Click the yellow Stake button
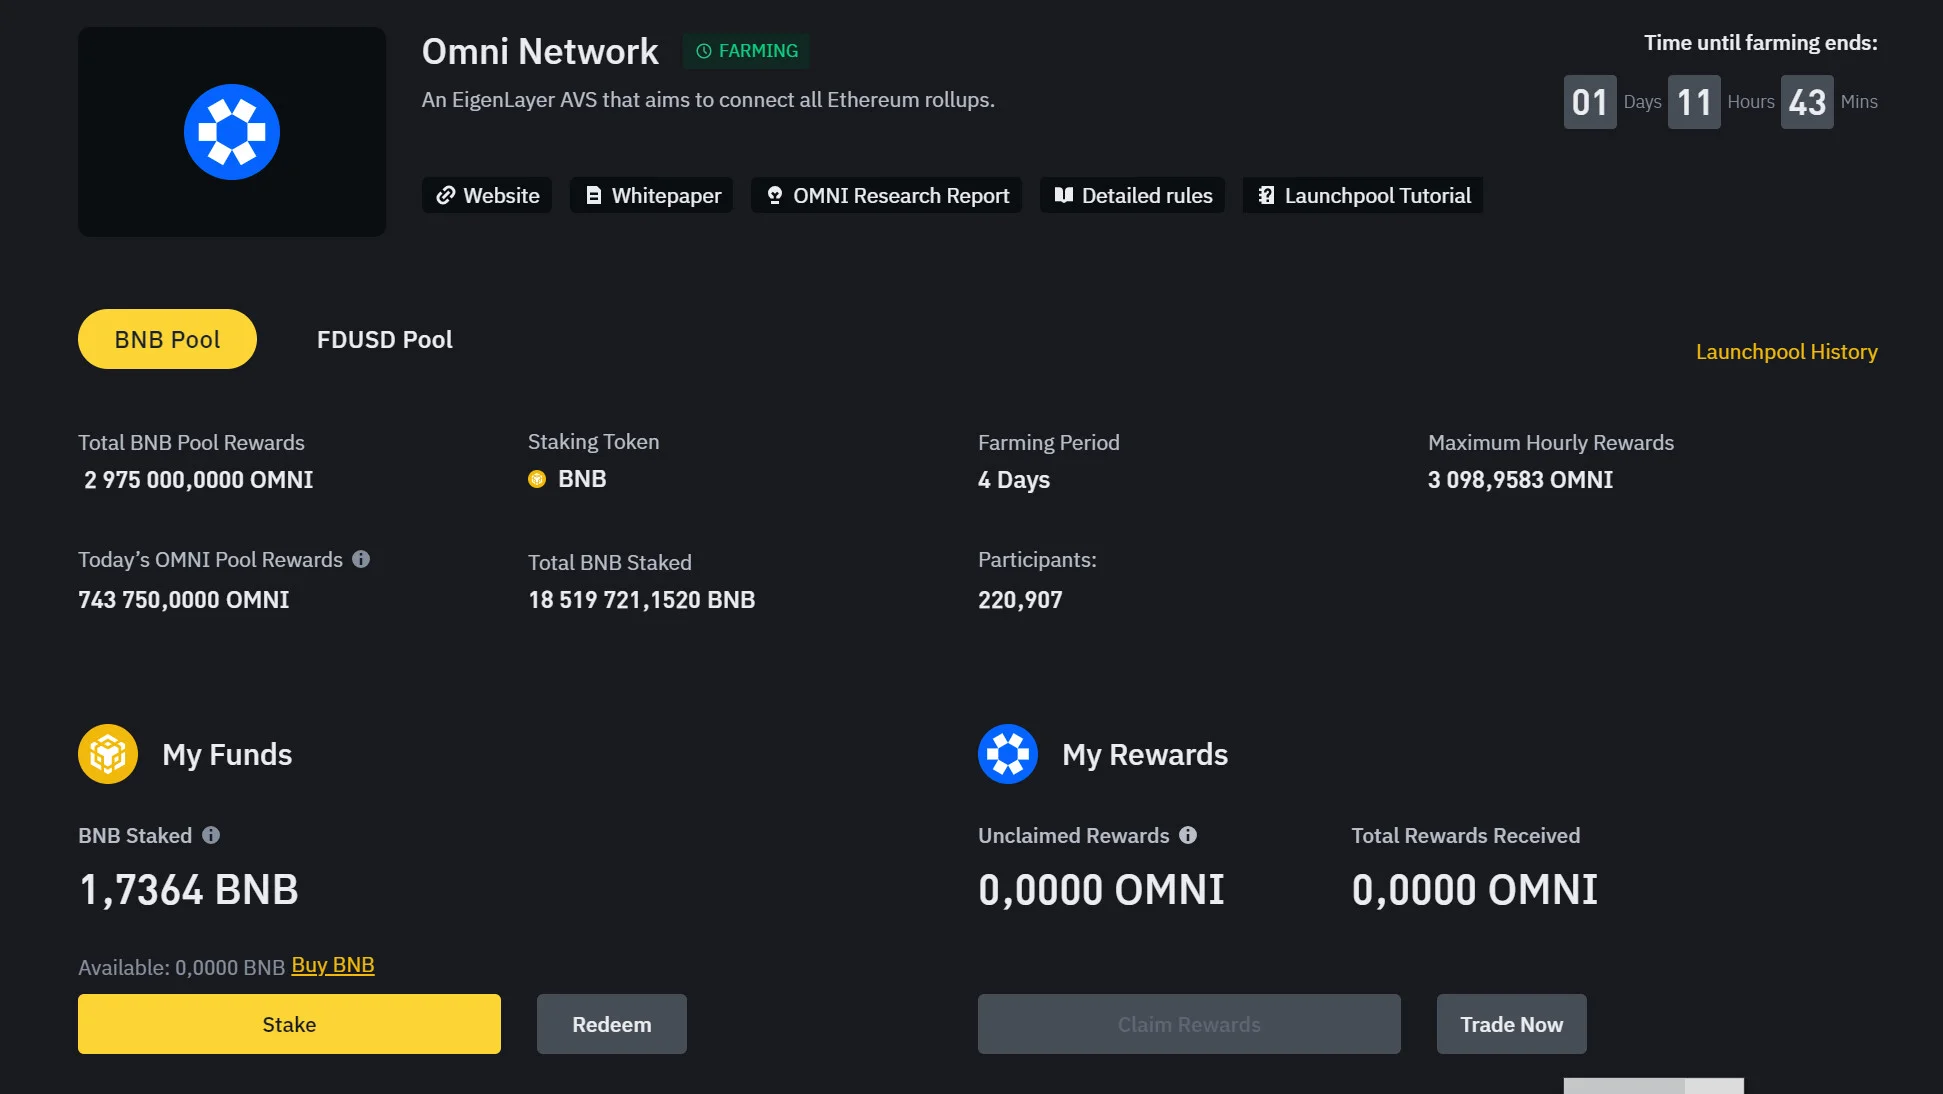Screen dimensions: 1943x1094 [x=289, y=1024]
